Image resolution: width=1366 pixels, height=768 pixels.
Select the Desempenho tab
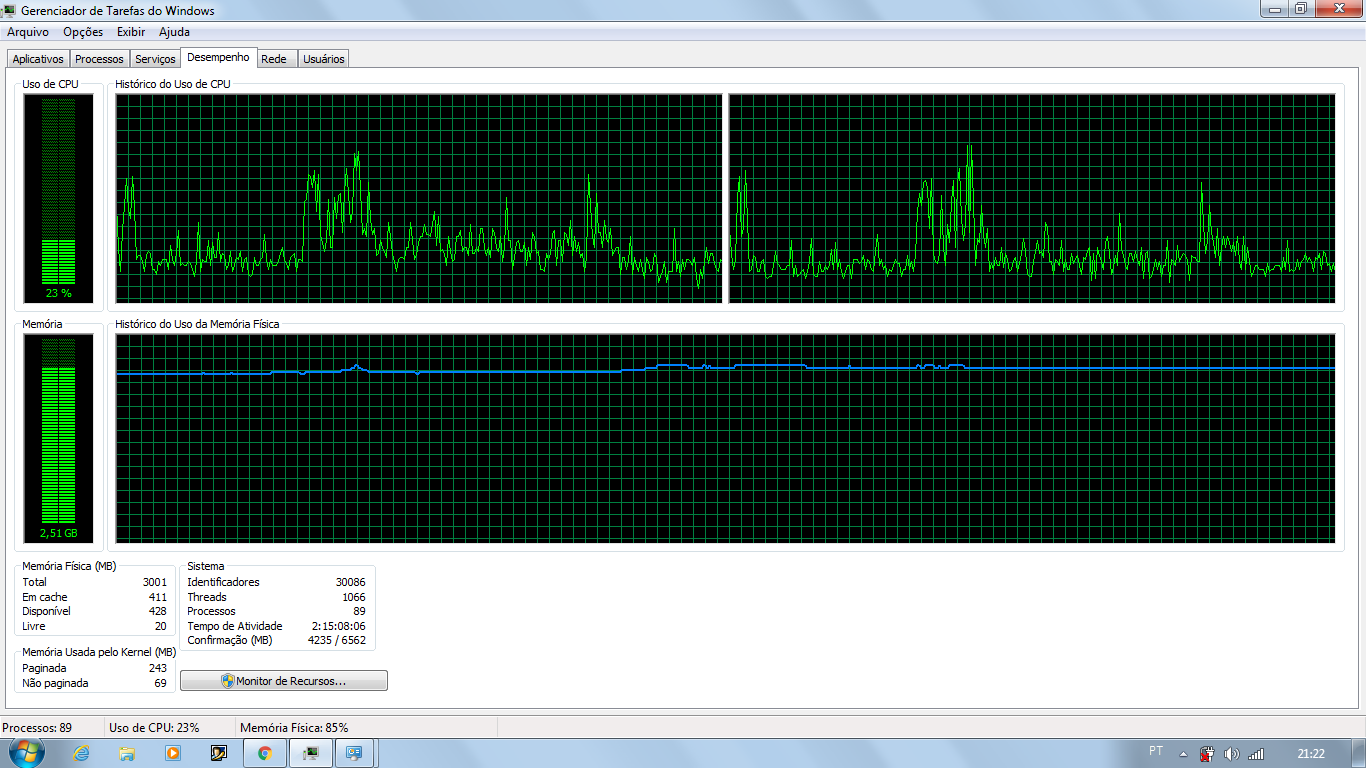218,57
